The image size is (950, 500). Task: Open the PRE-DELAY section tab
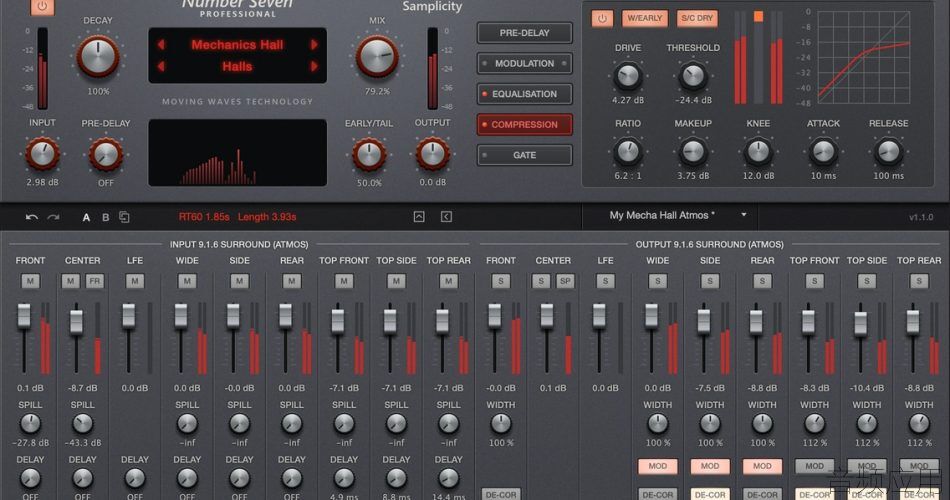point(525,33)
